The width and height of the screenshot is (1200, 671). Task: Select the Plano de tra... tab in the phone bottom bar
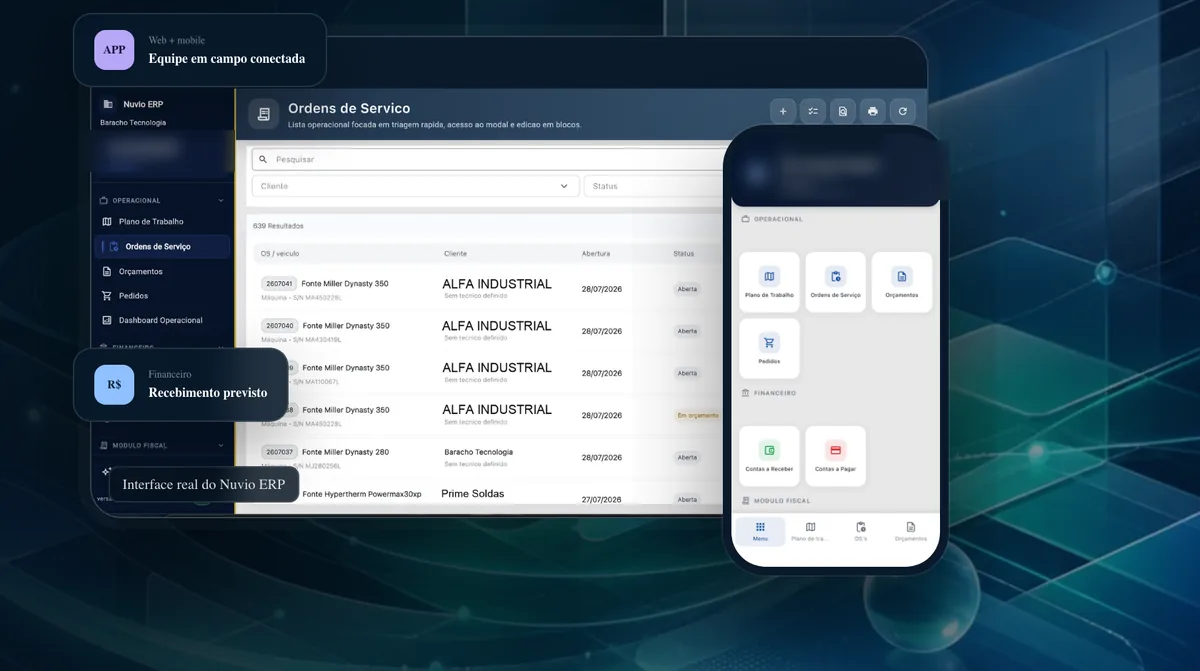click(x=810, y=531)
